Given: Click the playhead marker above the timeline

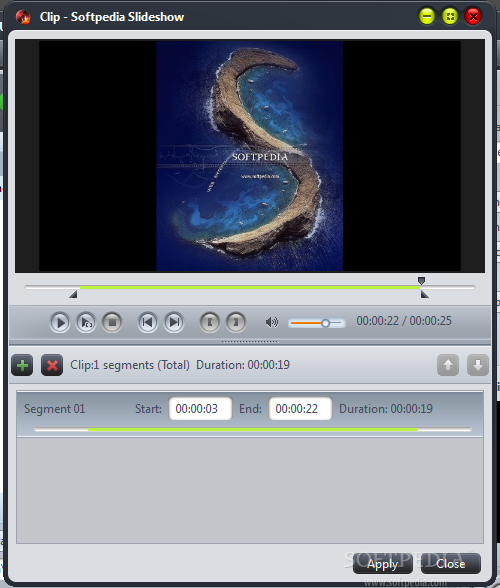Looking at the screenshot, I should 422,280.
